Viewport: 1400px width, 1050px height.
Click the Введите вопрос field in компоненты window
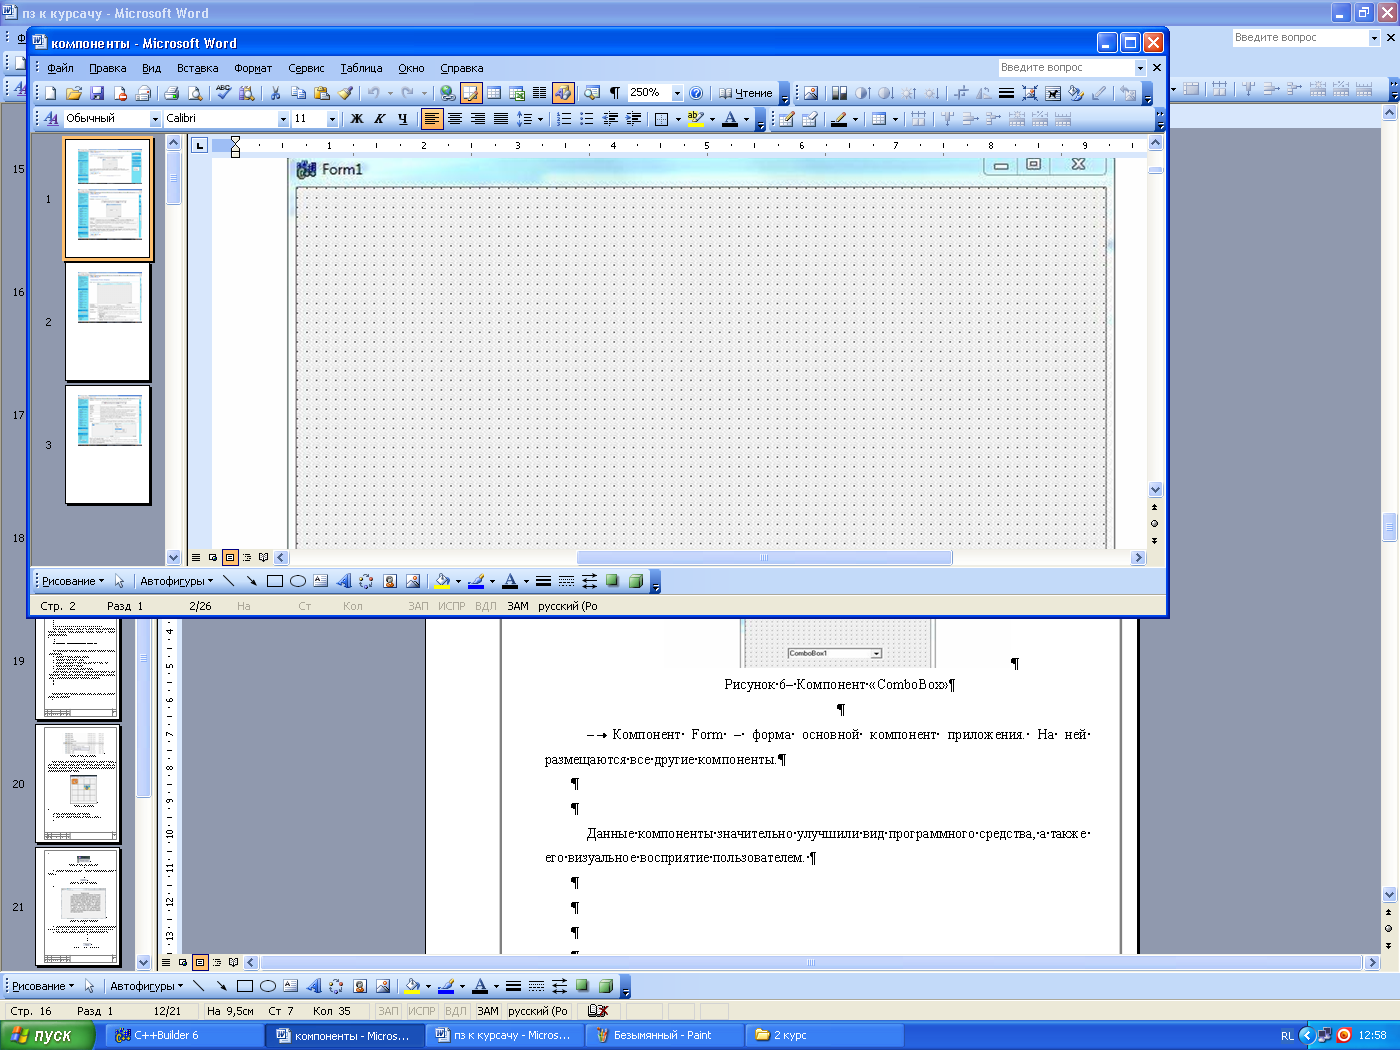[x=1066, y=67]
